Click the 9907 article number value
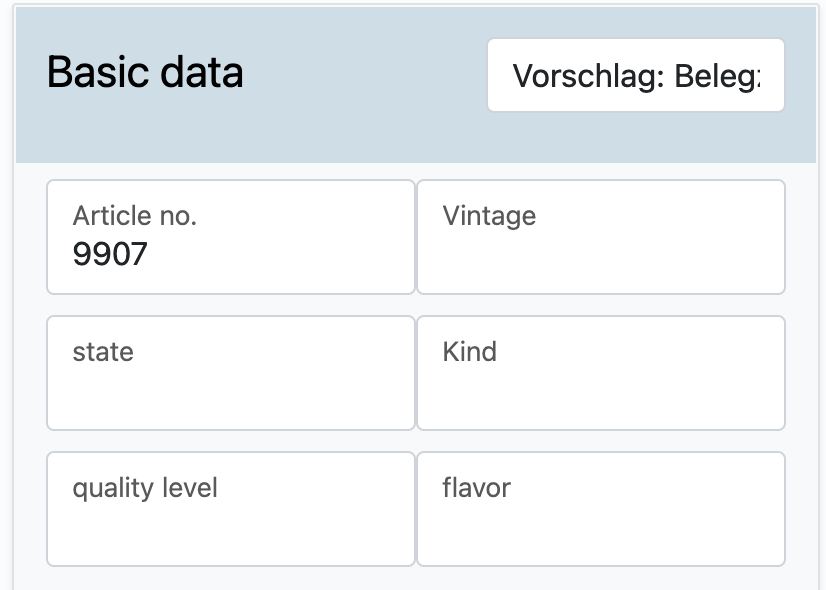Image resolution: width=826 pixels, height=590 pixels. [x=110, y=255]
